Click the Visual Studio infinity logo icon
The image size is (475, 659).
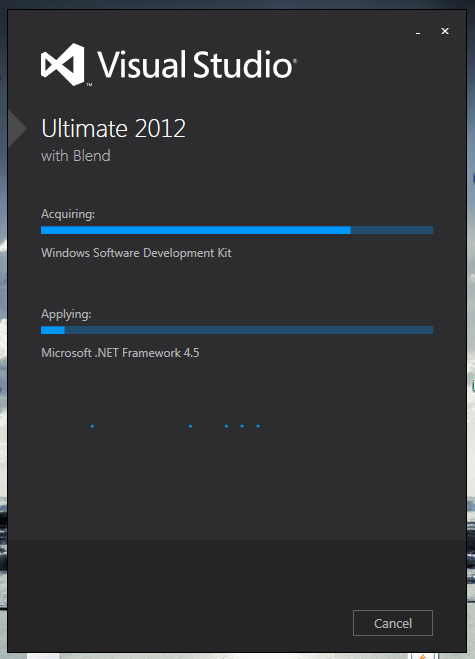[x=63, y=65]
